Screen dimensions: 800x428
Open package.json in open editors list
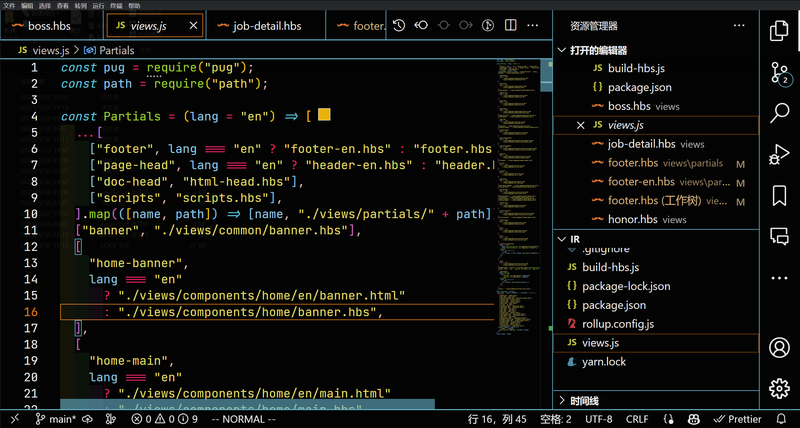[x=656, y=87]
